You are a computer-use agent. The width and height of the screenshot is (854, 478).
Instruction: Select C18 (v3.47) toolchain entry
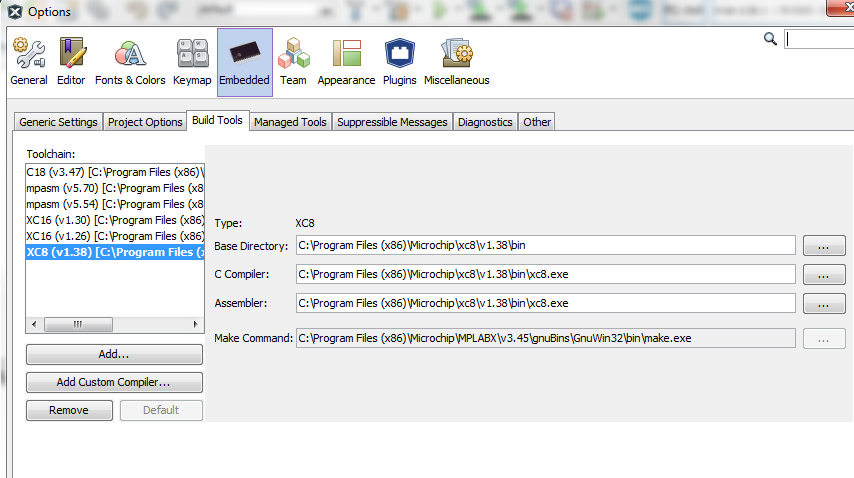pyautogui.click(x=115, y=172)
